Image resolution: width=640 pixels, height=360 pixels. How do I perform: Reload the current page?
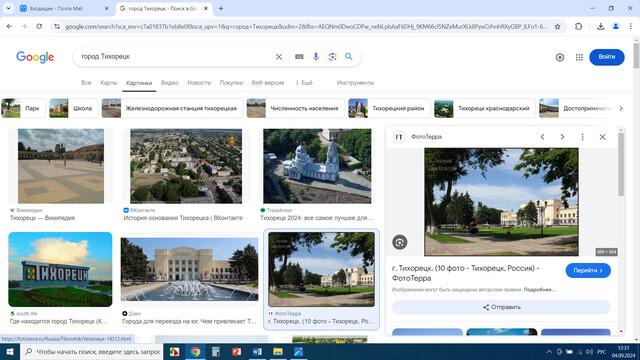[x=39, y=27]
